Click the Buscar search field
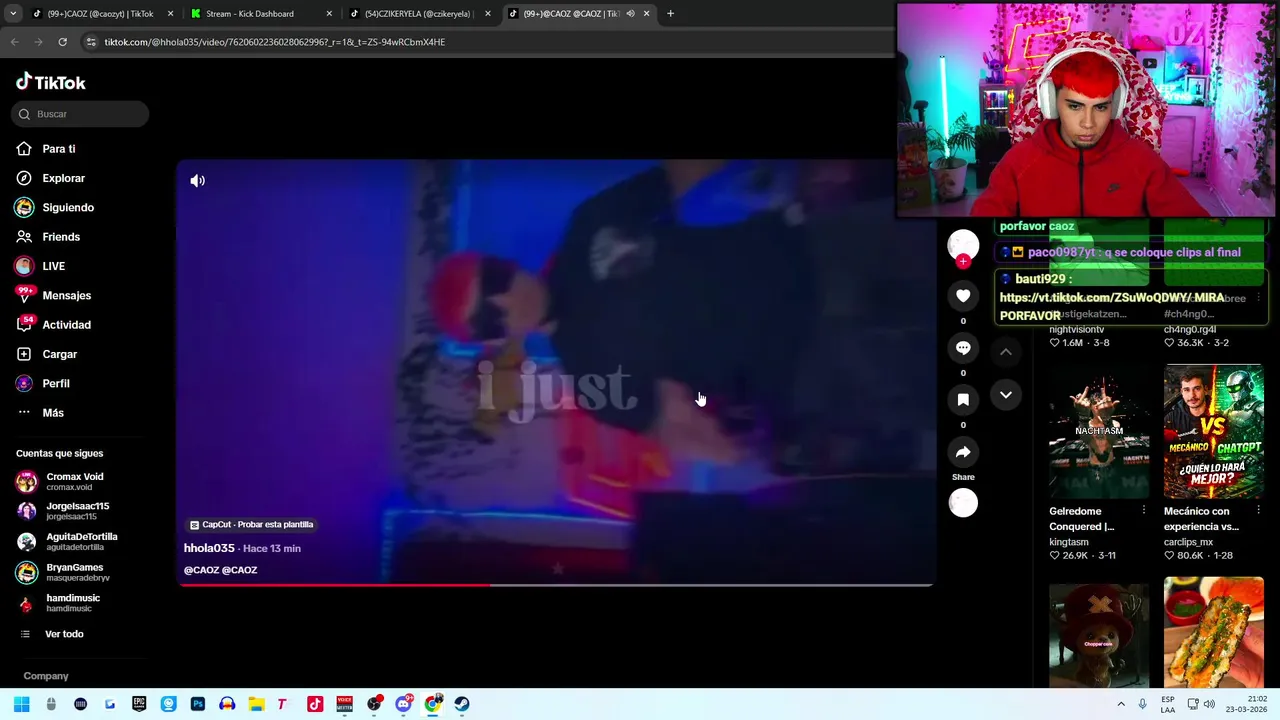This screenshot has height=720, width=1280. 80,114
